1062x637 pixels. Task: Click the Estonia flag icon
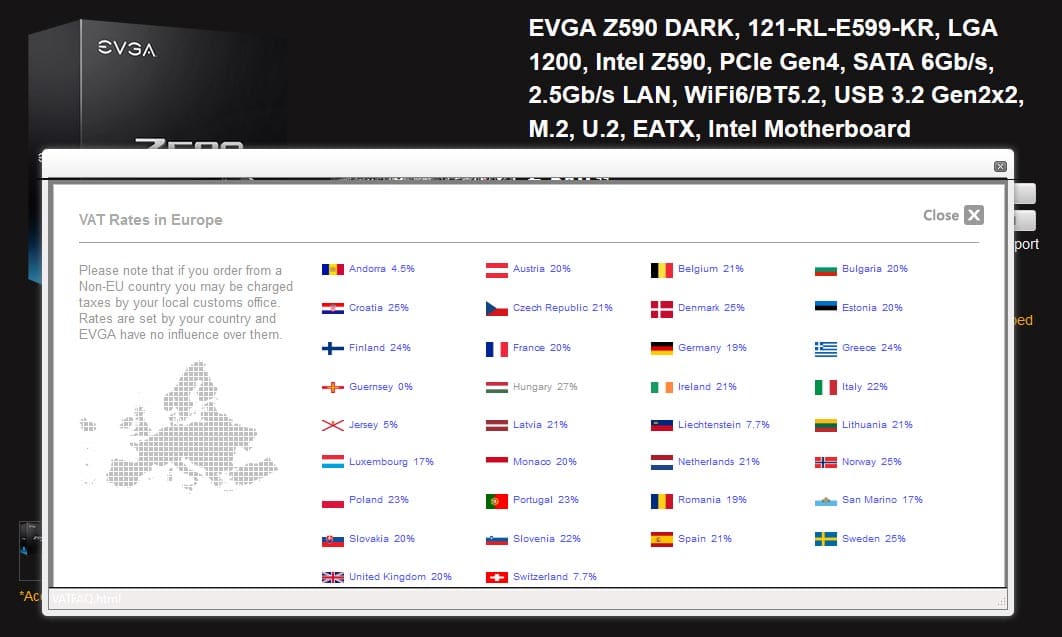[x=826, y=306]
